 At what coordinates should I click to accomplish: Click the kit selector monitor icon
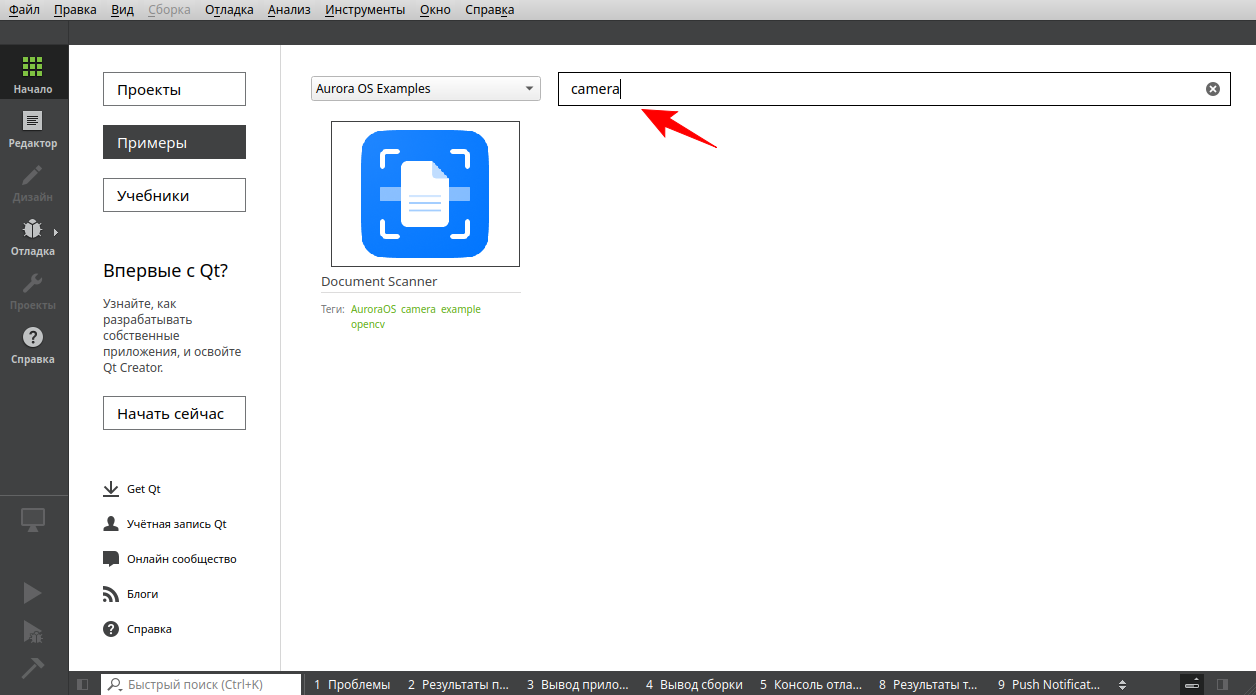[x=33, y=519]
